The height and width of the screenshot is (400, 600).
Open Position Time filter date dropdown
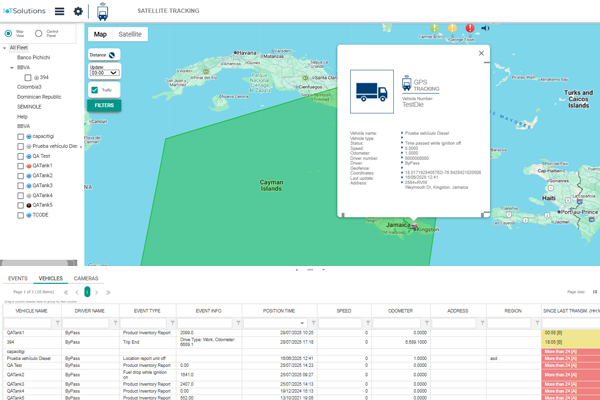click(x=302, y=323)
